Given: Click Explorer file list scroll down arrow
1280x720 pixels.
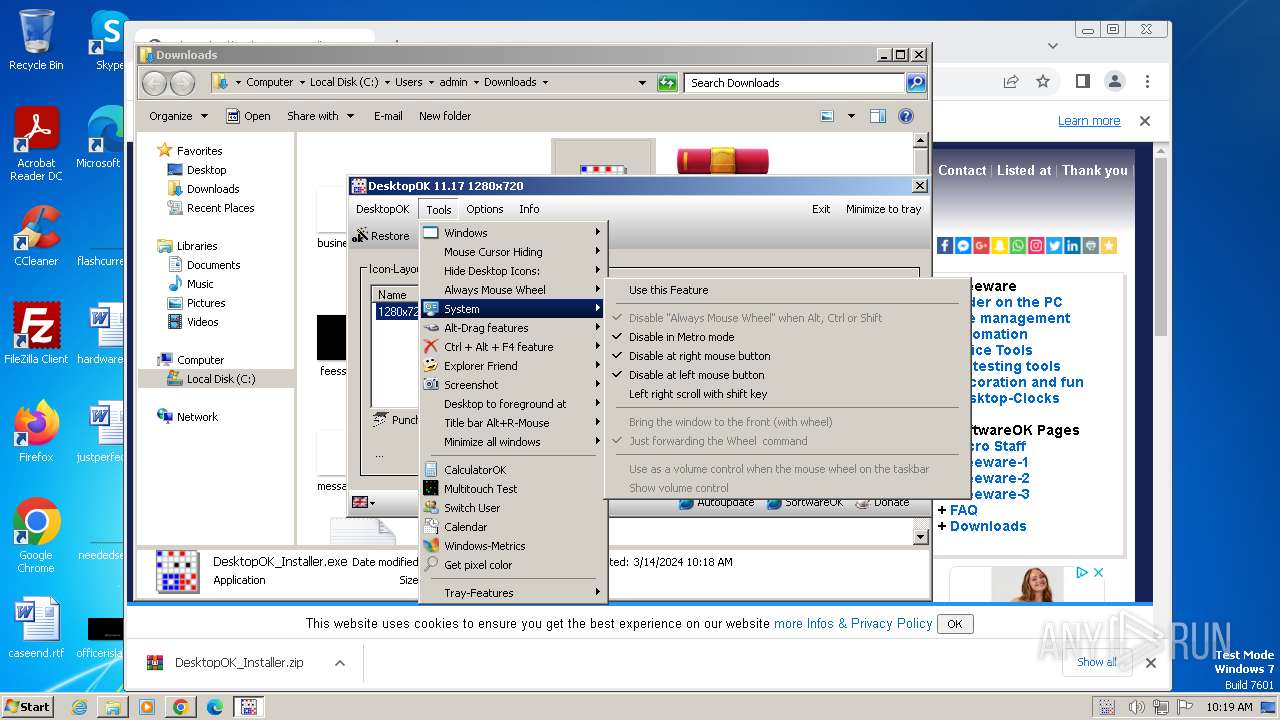Looking at the screenshot, I should point(921,537).
